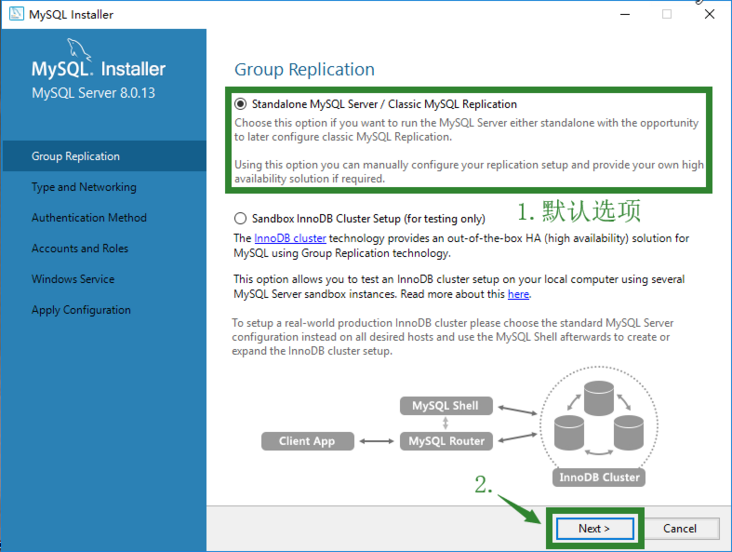The image size is (732, 552).
Task: Follow the 'here' read more link
Action: (518, 294)
